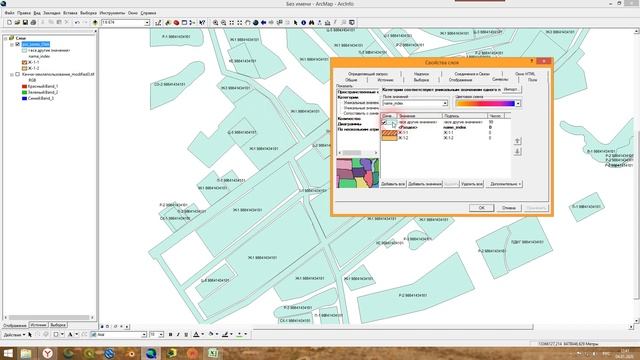Open the map scale dropdown
The height and width of the screenshot is (360, 640).
[x=147, y=23]
